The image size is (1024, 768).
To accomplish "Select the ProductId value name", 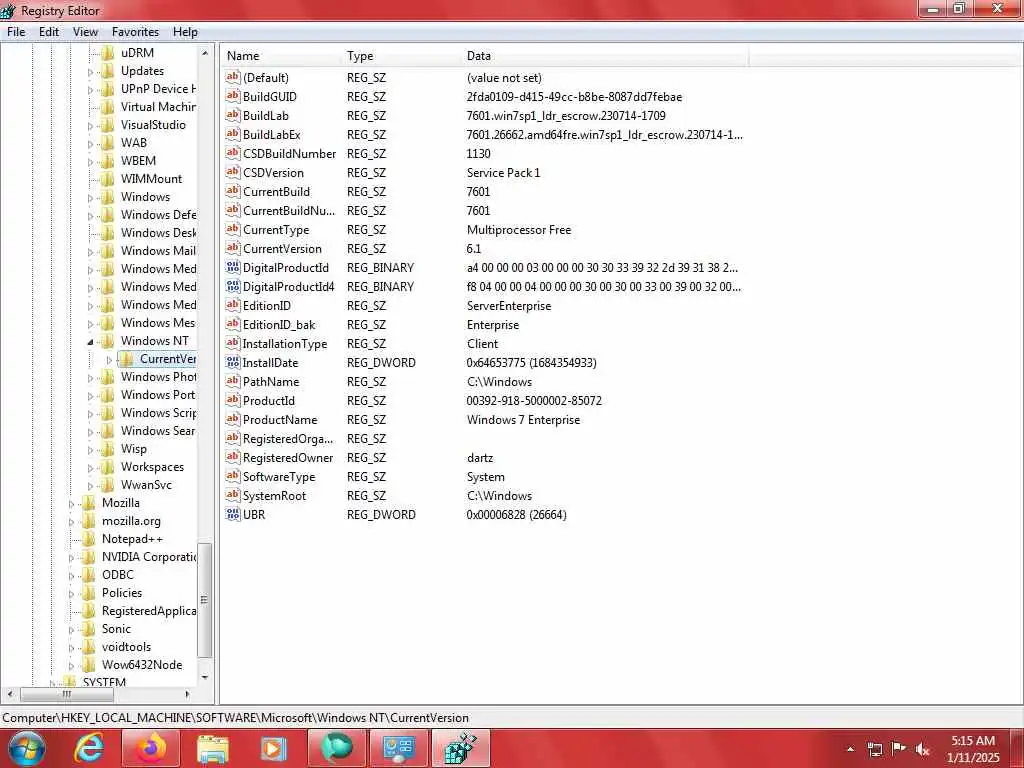I will pyautogui.click(x=269, y=400).
